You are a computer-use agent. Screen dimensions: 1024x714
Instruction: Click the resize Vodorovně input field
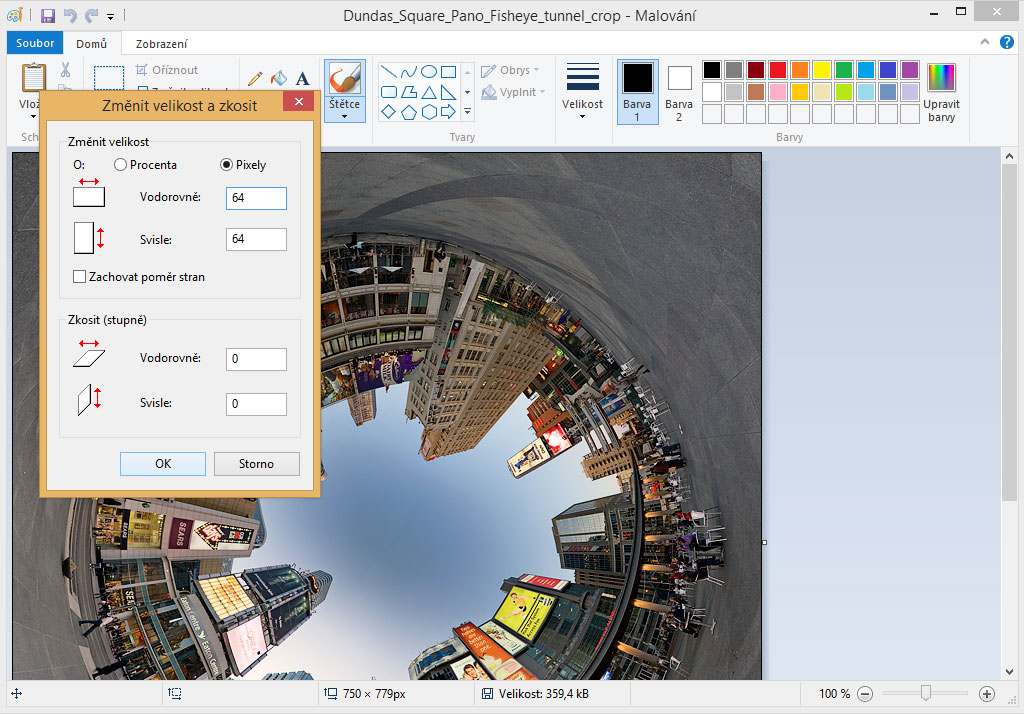pyautogui.click(x=256, y=198)
